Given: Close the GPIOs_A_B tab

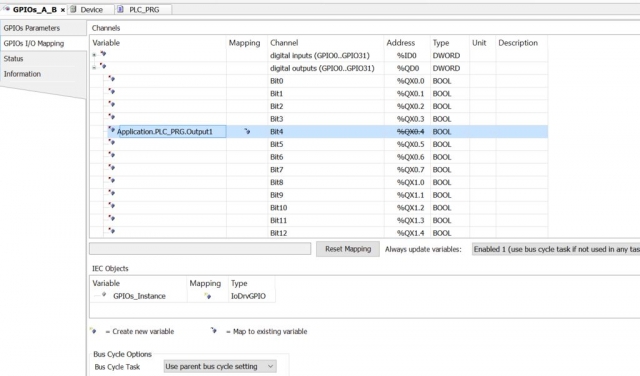Looking at the screenshot, I should pyautogui.click(x=63, y=10).
